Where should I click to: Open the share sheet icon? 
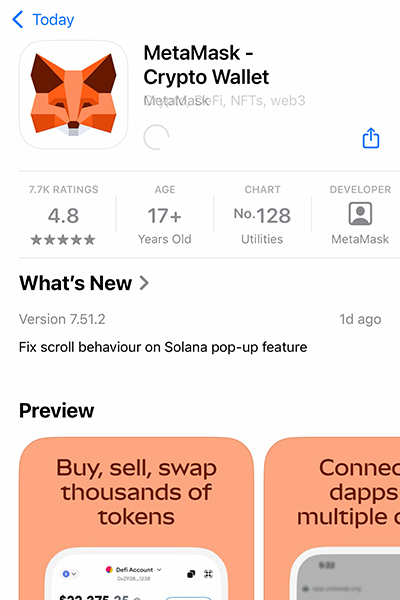[x=371, y=138]
